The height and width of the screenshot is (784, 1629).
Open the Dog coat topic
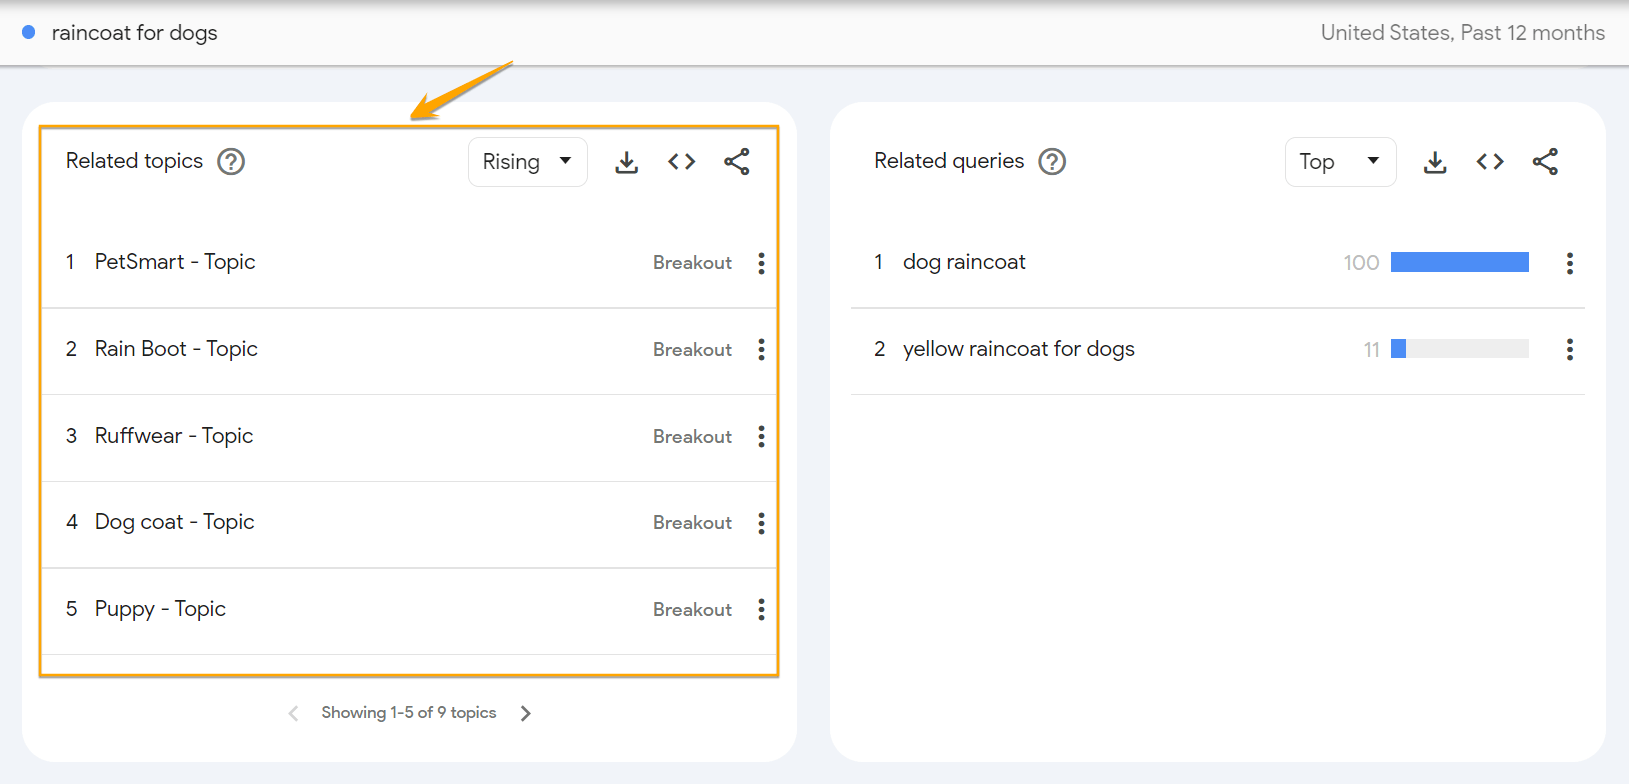174,522
